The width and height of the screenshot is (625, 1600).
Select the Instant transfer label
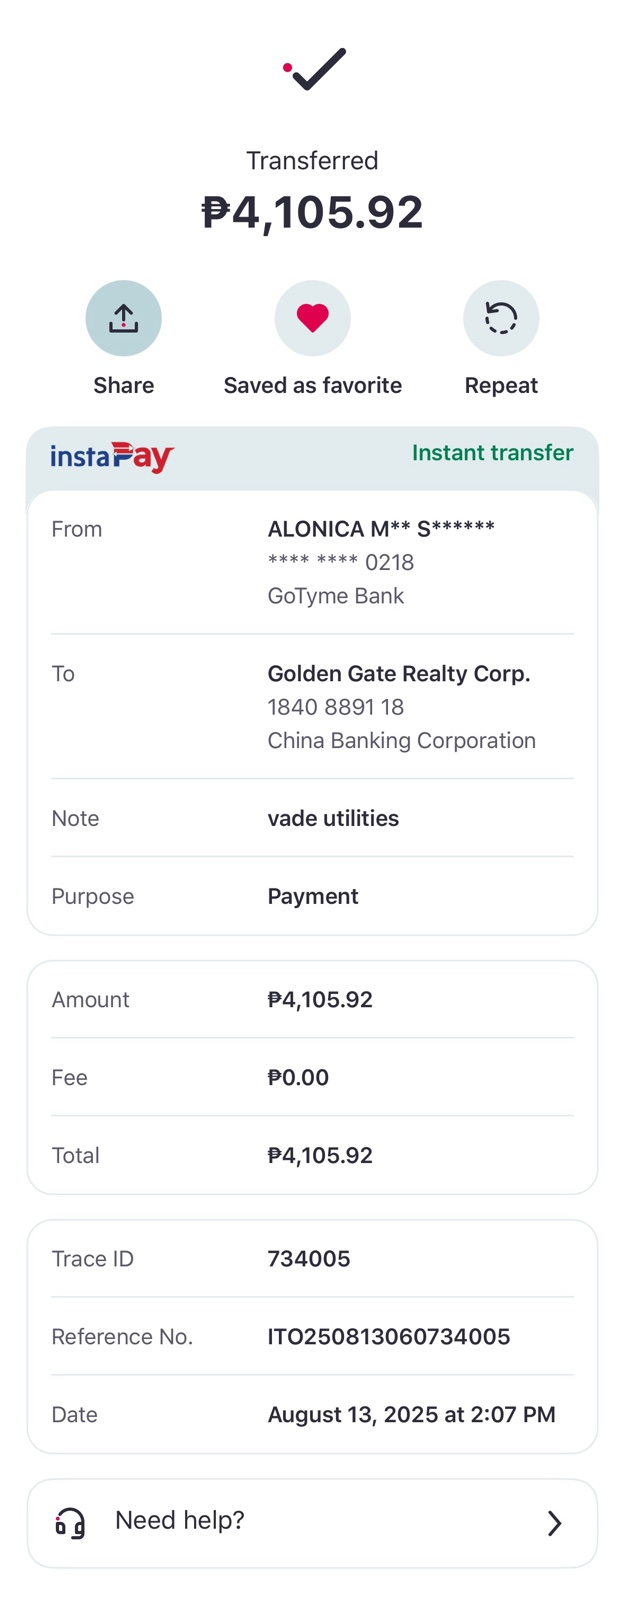click(493, 452)
